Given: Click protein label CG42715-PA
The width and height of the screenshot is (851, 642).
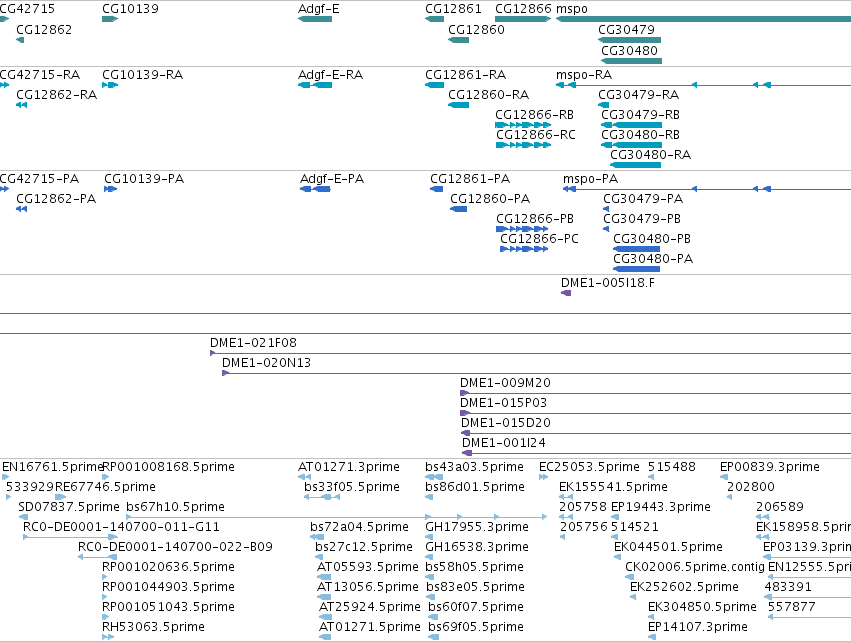Looking at the screenshot, I should pos(39,179).
